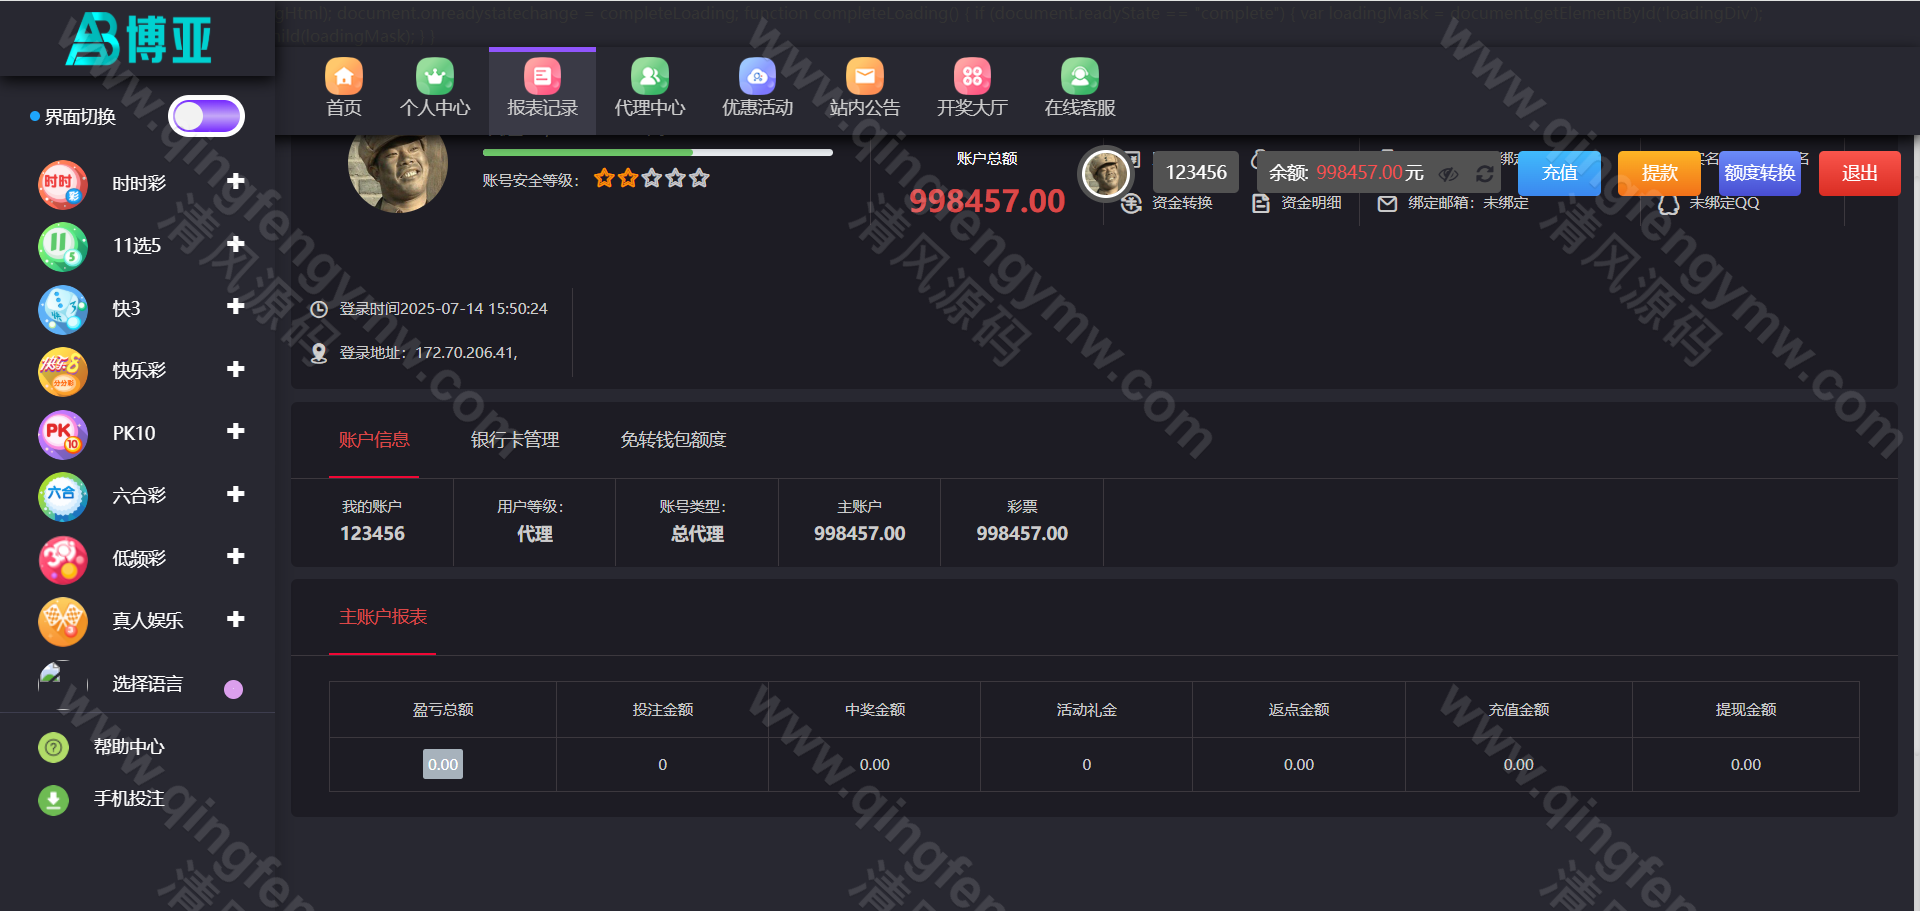Toggle the 界面切换 switch
Viewport: 1920px width, 911px height.
206,117
